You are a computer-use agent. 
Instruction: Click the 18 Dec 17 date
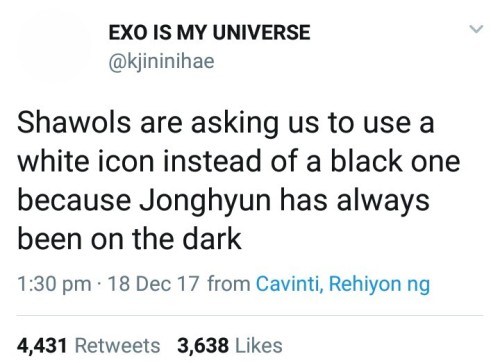[153, 284]
